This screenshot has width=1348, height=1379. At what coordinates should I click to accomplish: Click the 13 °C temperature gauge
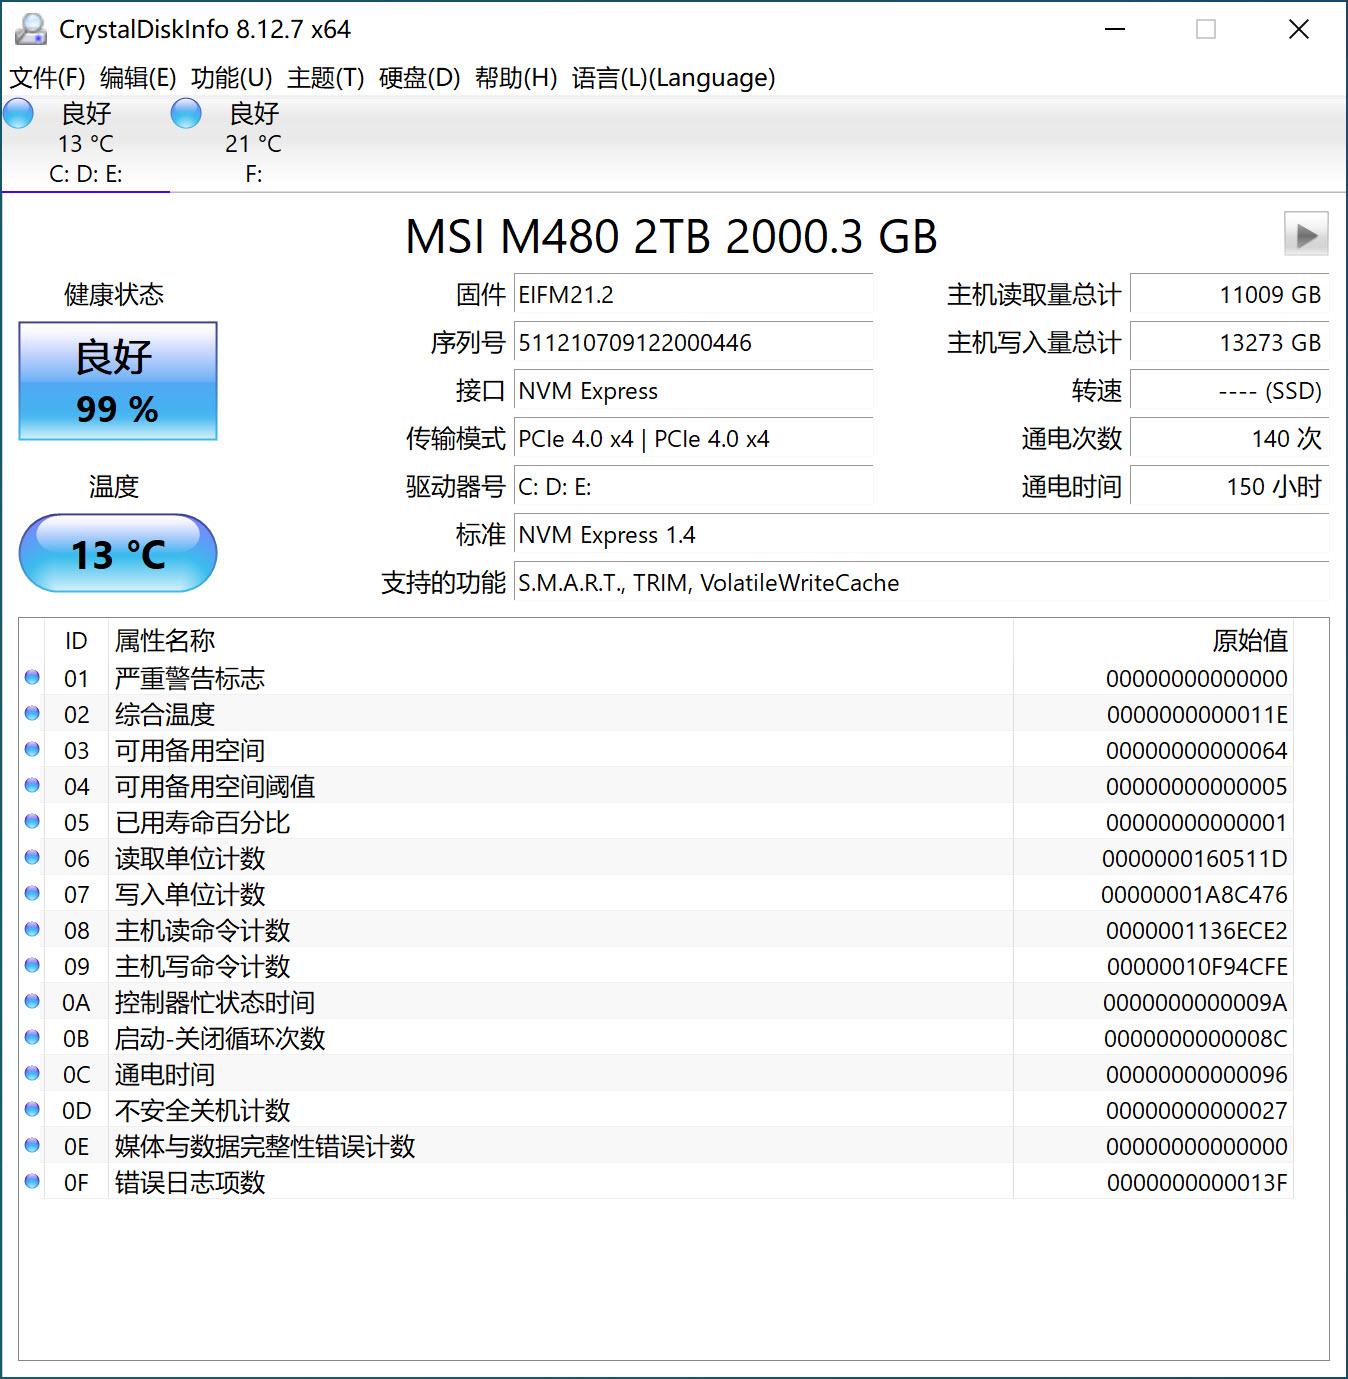coord(117,553)
